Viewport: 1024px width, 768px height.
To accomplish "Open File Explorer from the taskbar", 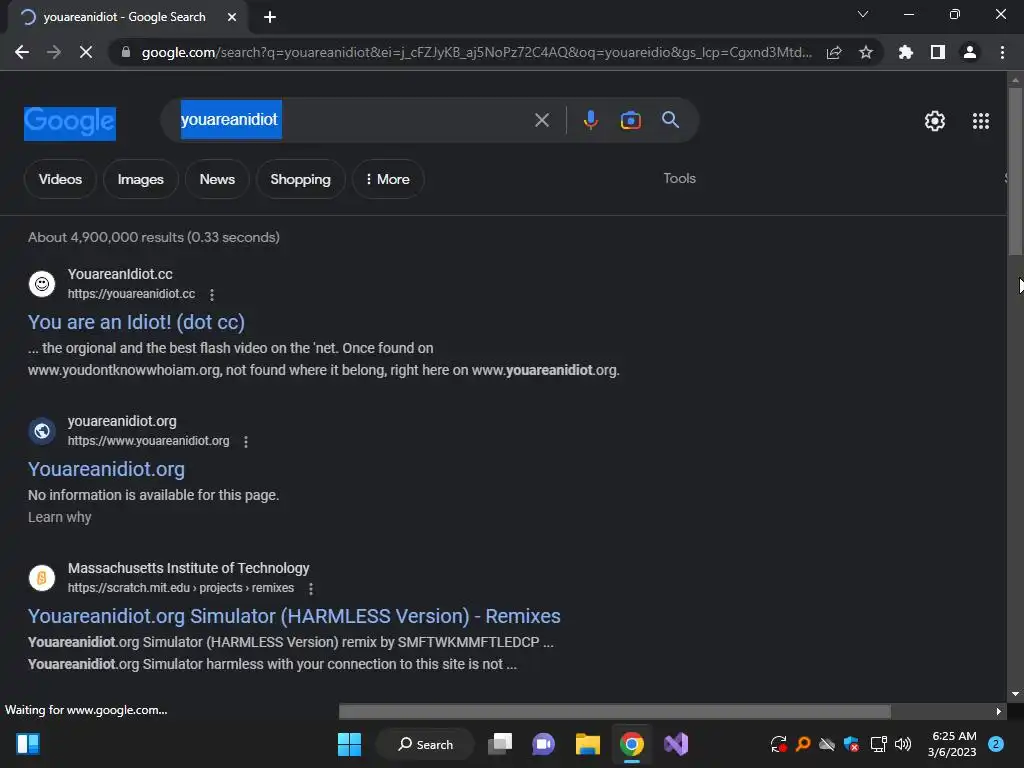I will (x=588, y=744).
